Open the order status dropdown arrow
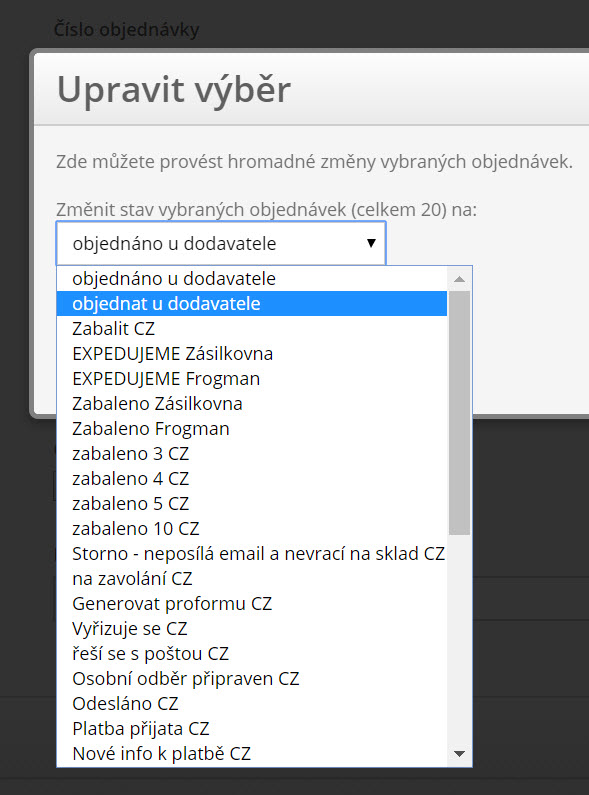 371,243
